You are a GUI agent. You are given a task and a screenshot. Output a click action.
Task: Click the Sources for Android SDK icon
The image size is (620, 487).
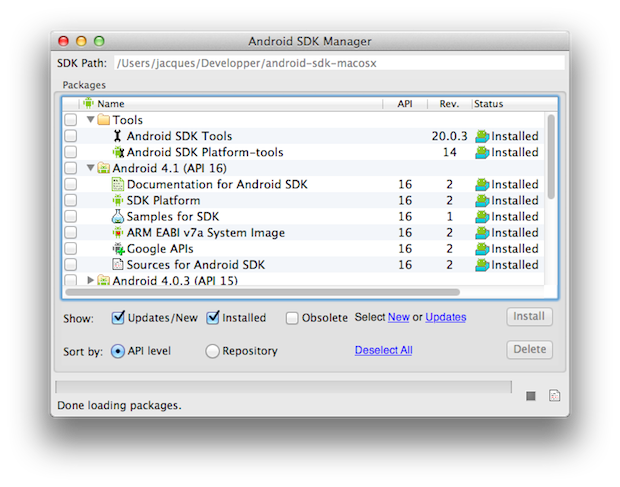click(x=117, y=265)
